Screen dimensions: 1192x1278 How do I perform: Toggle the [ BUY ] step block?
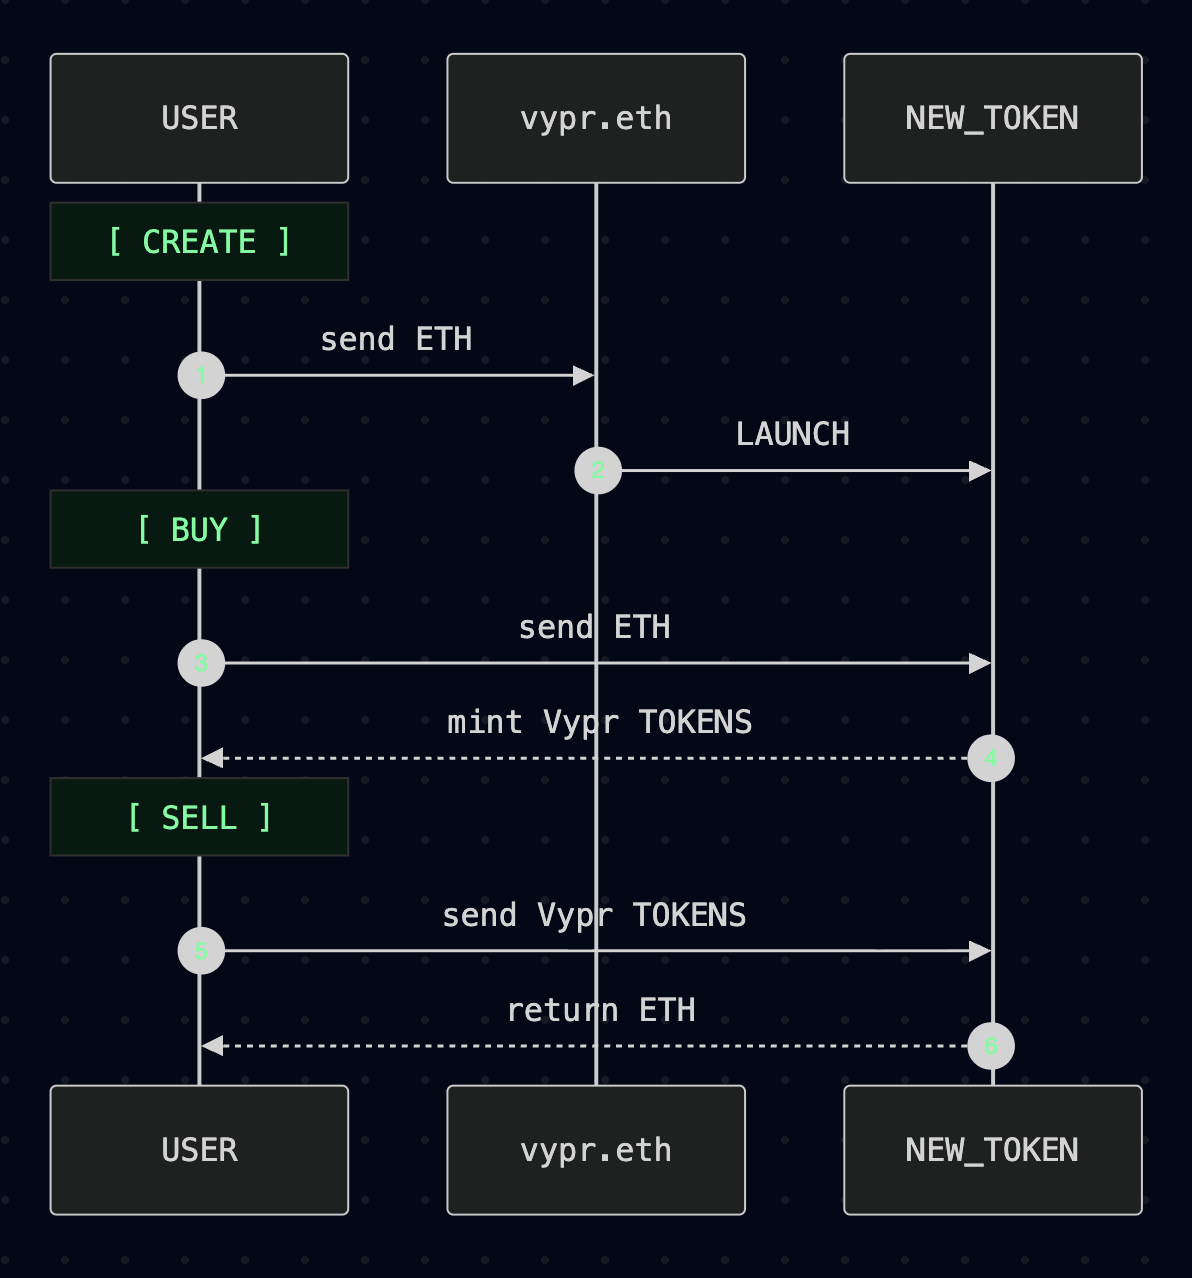[x=199, y=529]
